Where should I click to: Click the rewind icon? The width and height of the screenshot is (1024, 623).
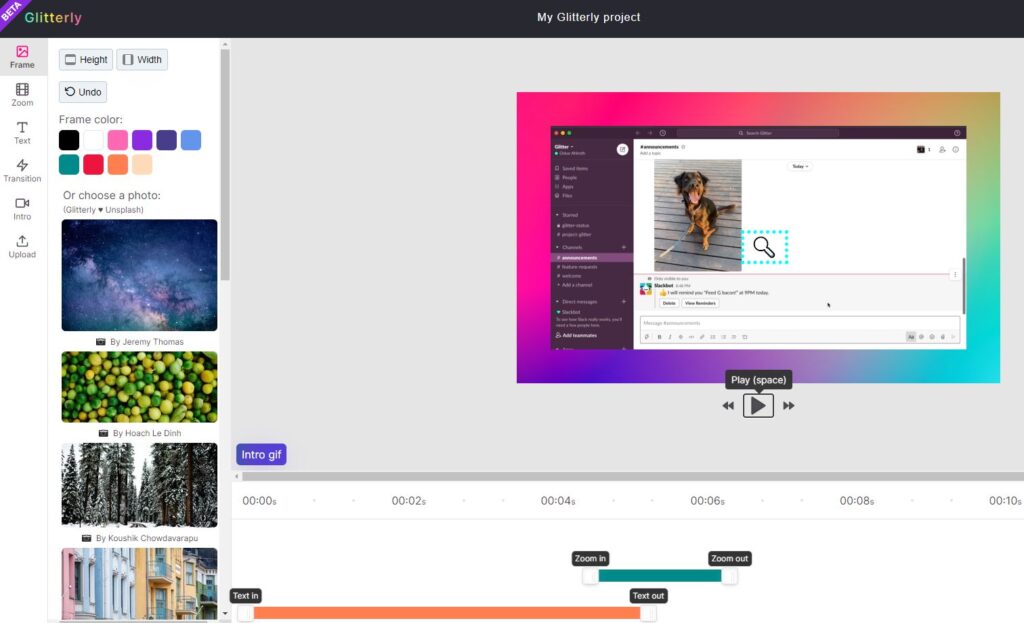coord(728,406)
